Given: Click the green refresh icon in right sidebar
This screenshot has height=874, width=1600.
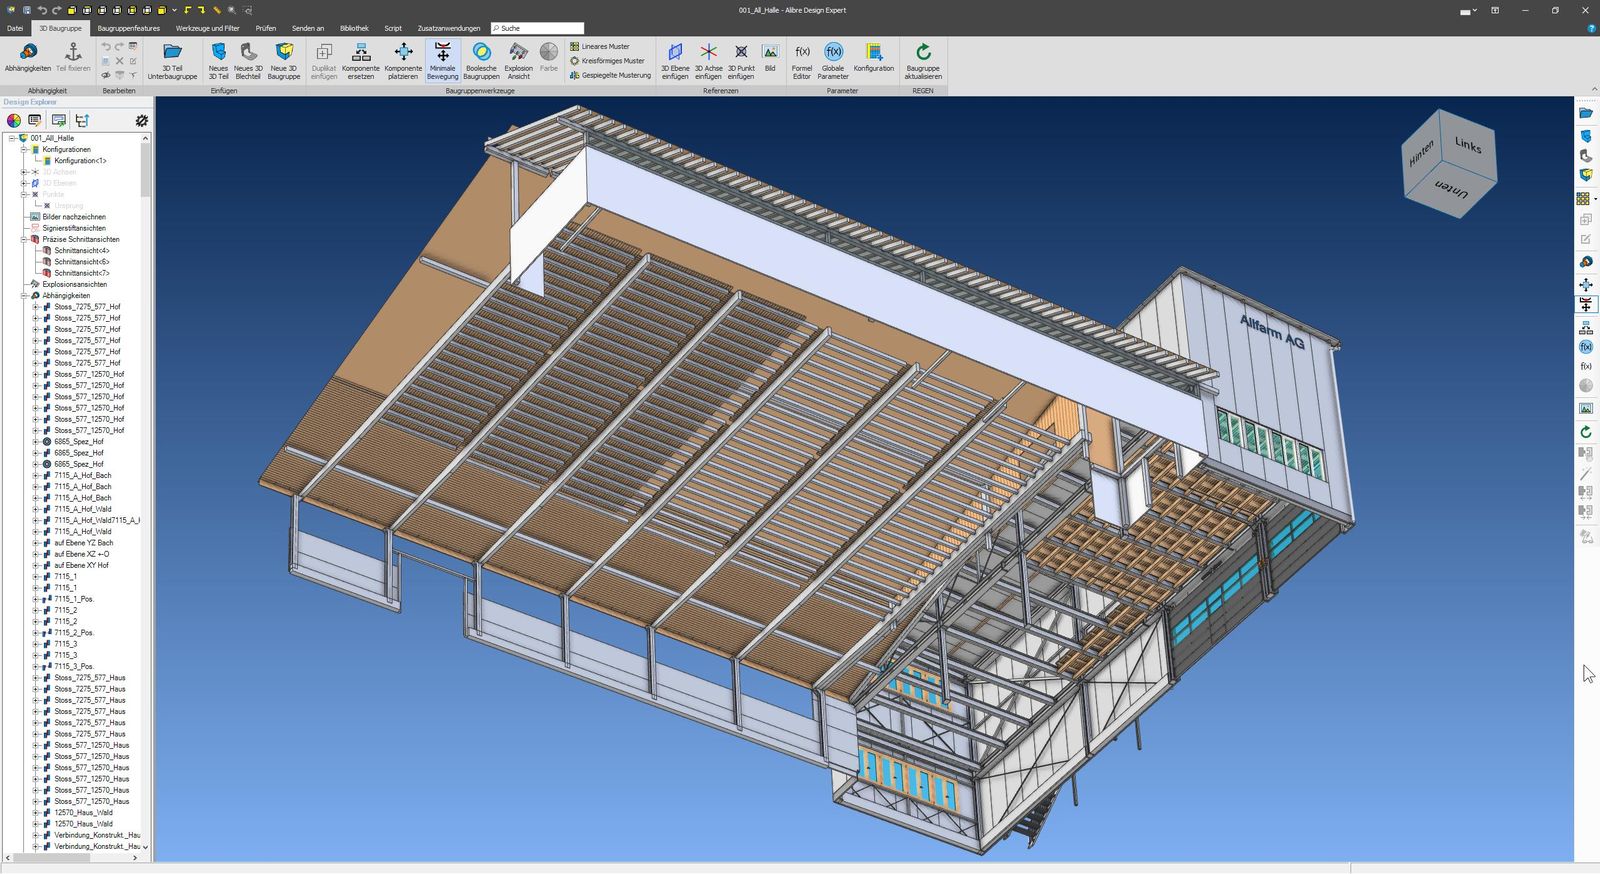Looking at the screenshot, I should 1586,432.
